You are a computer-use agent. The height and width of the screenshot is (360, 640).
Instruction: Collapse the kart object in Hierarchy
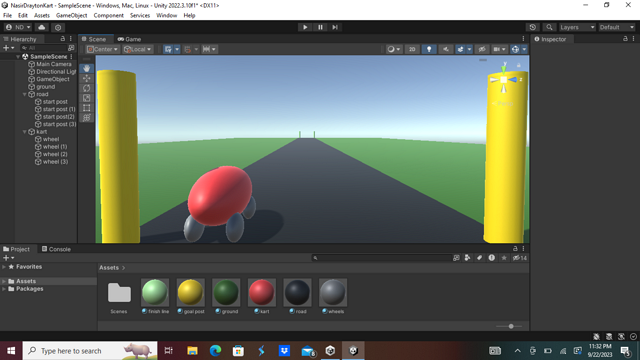point(24,132)
